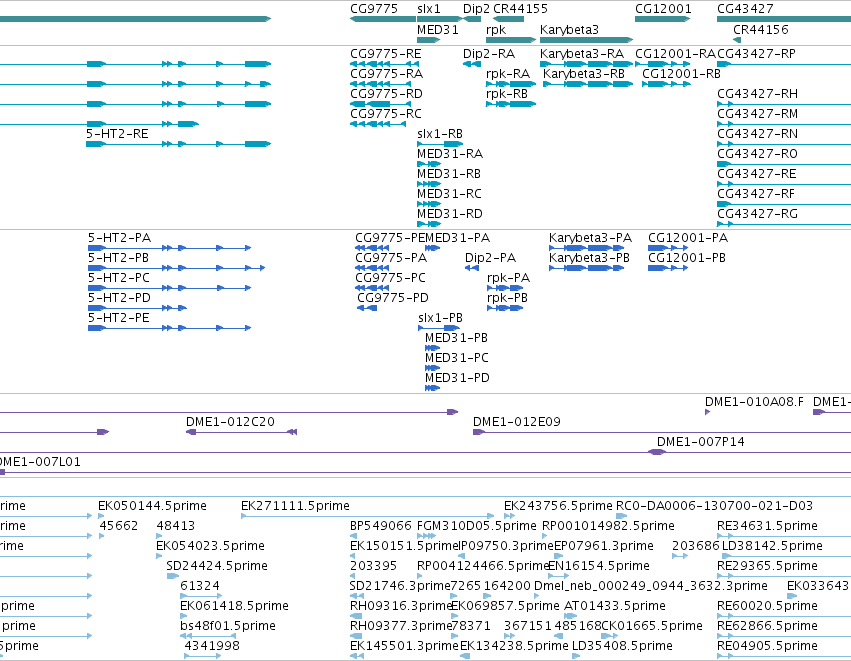Select BAC clone DME1-007P14

701,442
